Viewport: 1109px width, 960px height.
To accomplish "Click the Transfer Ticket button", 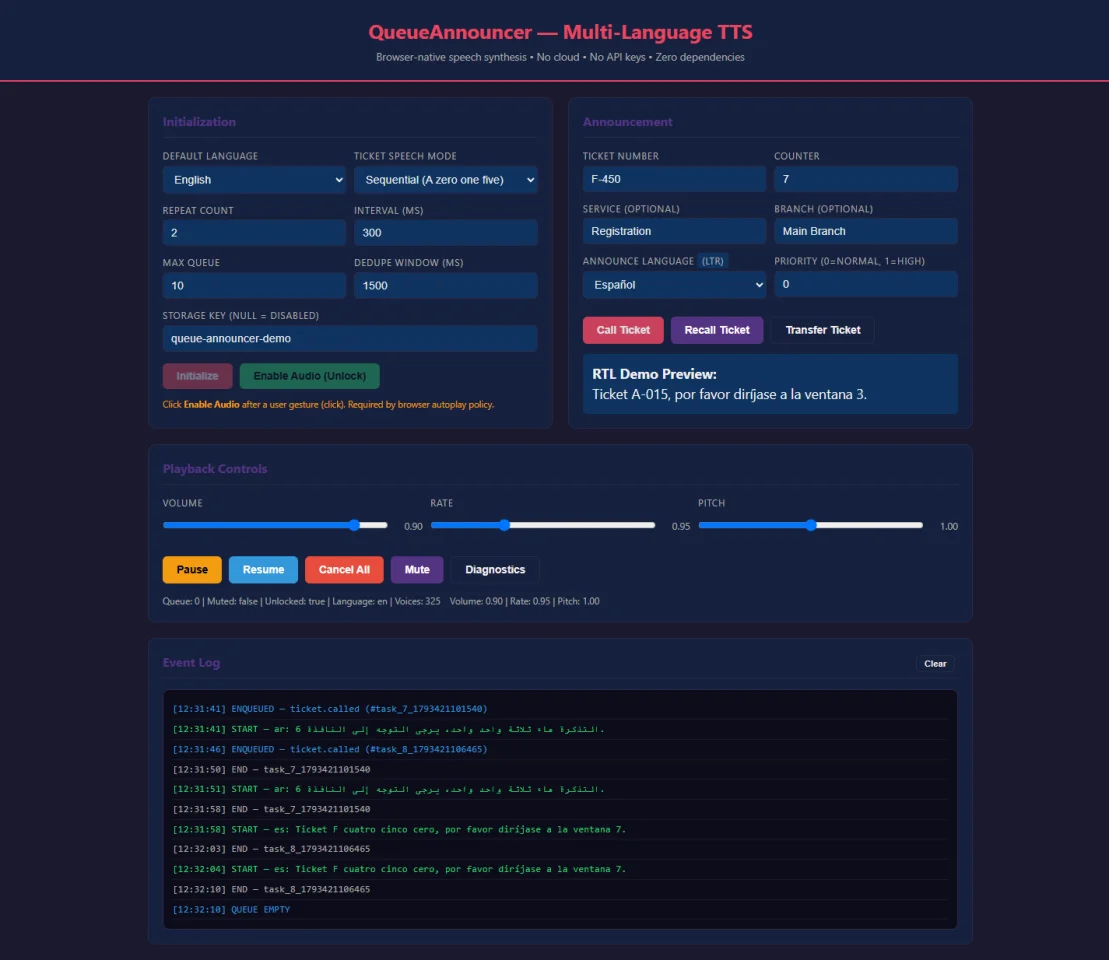I will (823, 330).
